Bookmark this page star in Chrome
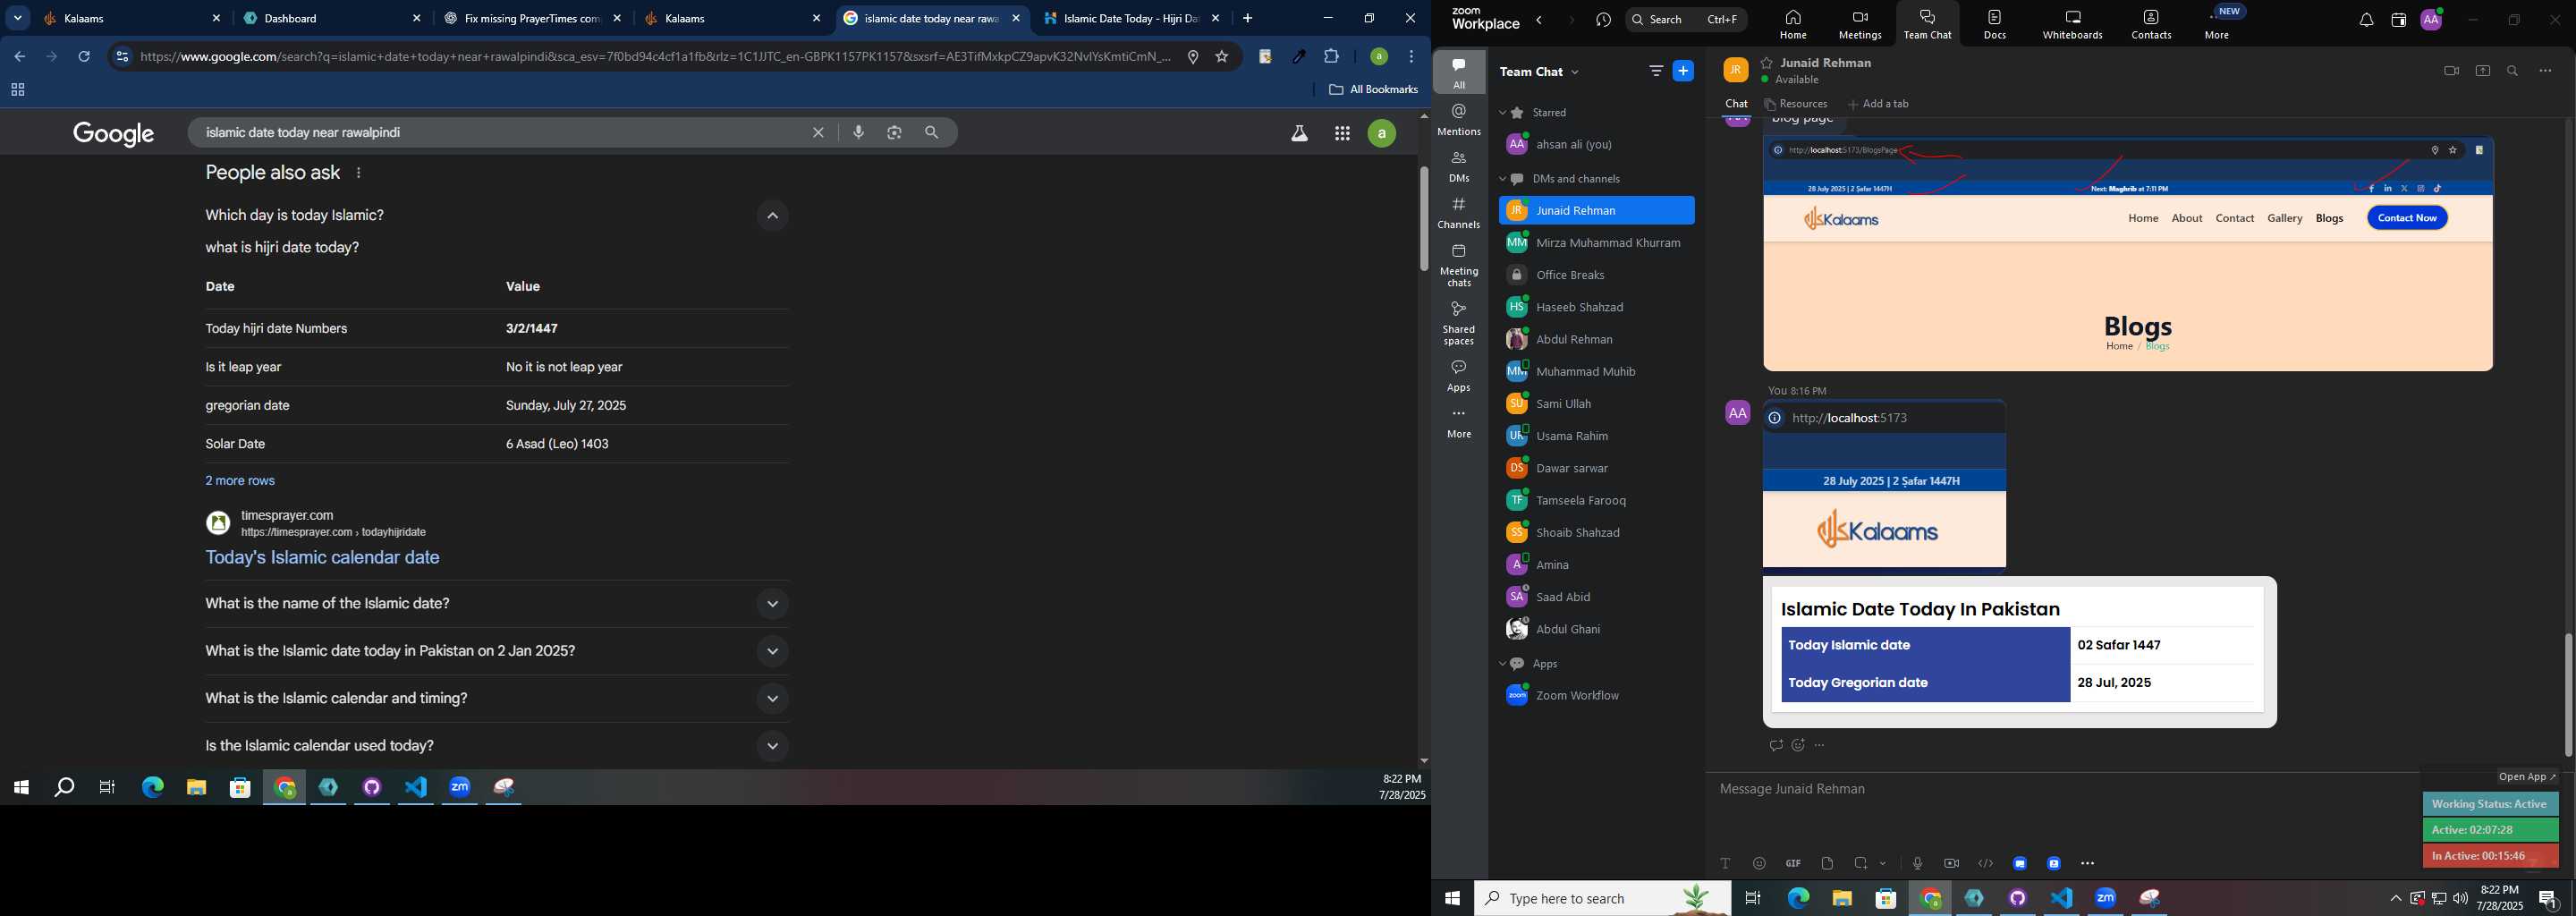The width and height of the screenshot is (2576, 916). click(1221, 57)
